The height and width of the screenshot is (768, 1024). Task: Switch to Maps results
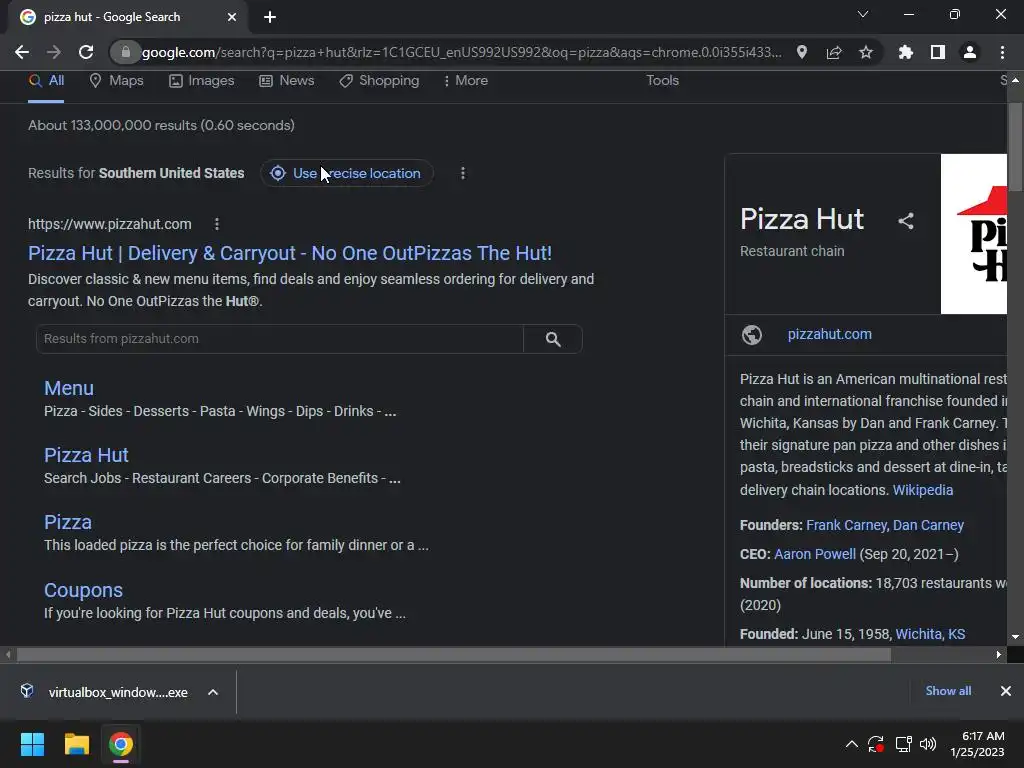click(116, 80)
